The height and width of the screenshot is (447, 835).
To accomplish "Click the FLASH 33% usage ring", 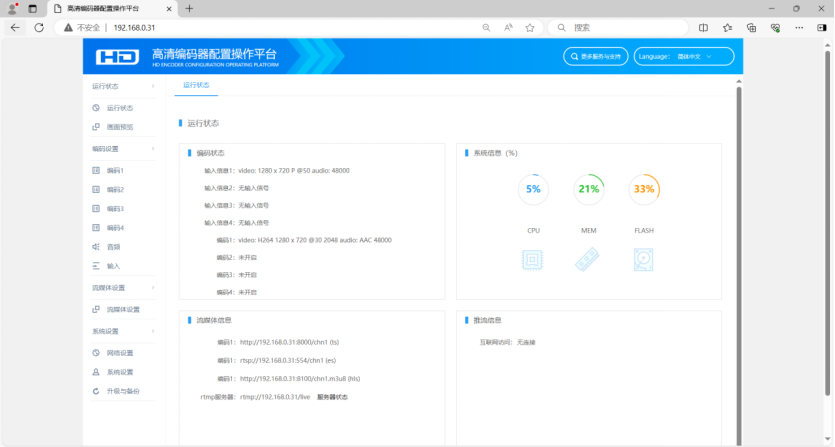I will pos(644,189).
